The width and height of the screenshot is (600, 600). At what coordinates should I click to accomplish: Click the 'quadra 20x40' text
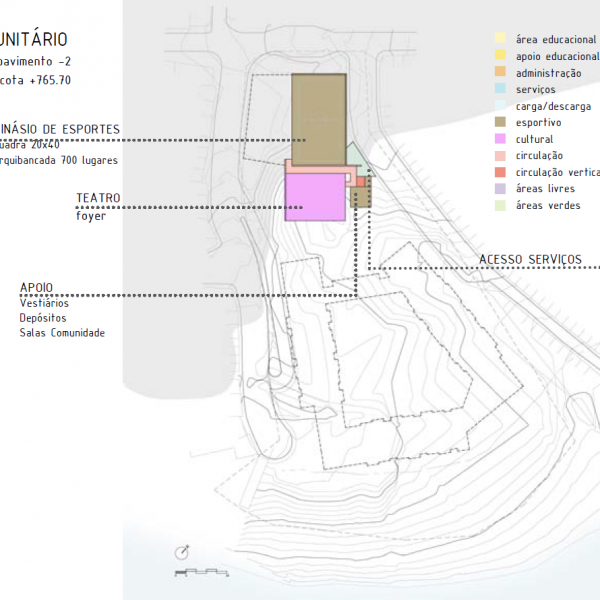pos(30,145)
